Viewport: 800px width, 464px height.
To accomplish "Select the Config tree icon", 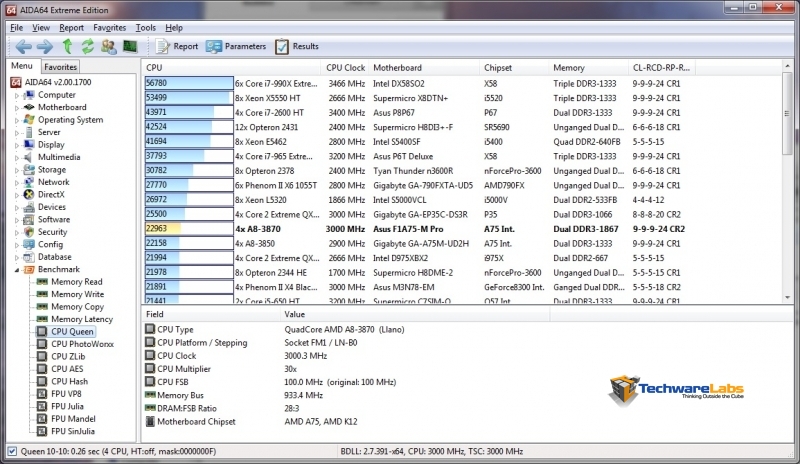I will [29, 245].
